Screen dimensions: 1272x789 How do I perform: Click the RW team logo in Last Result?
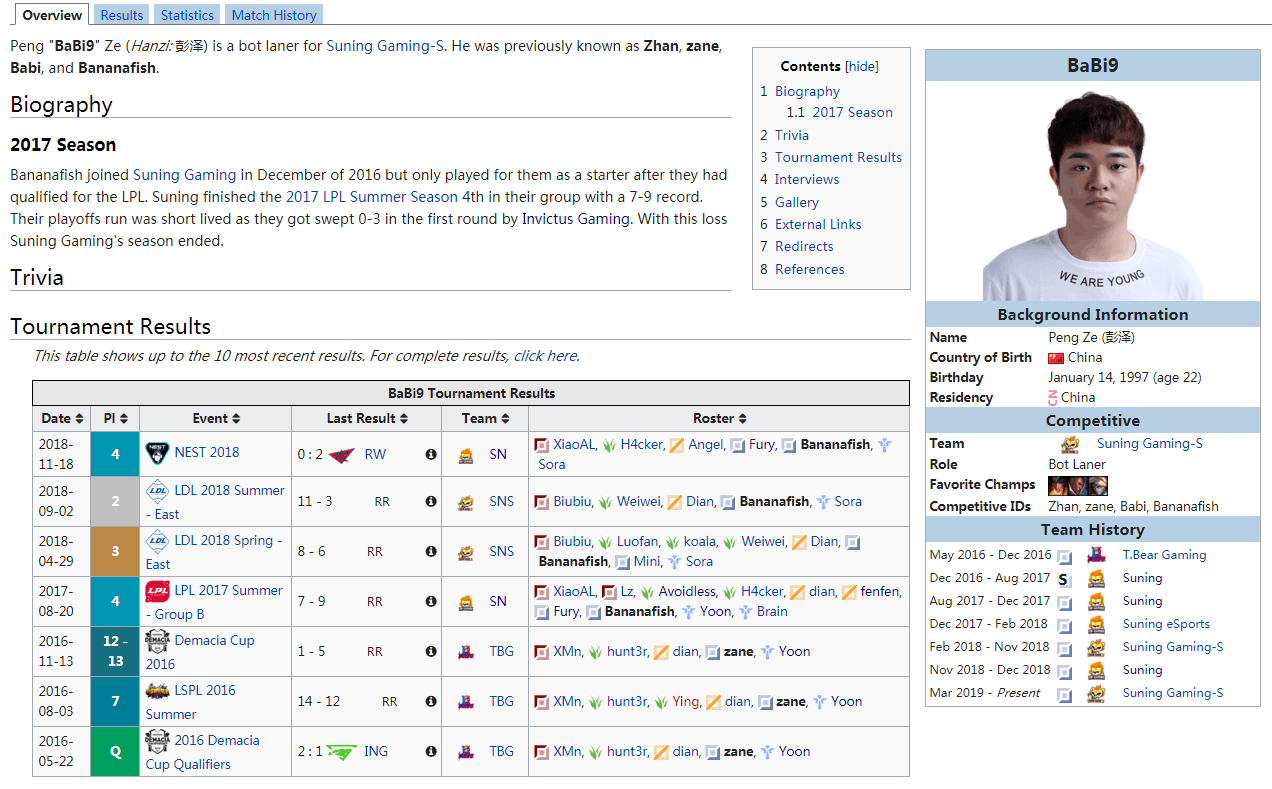click(342, 454)
